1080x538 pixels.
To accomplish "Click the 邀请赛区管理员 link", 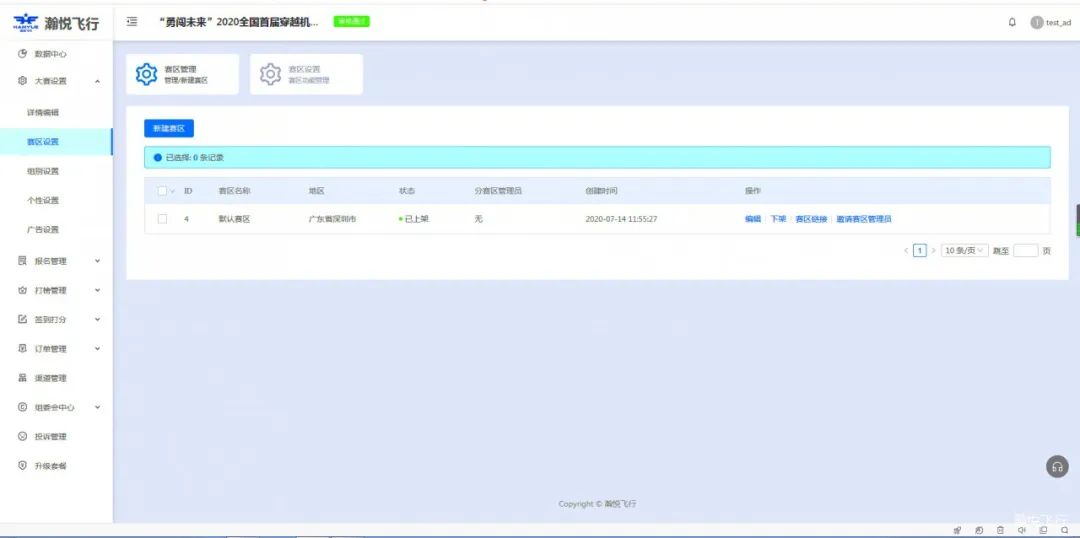I will pyautogui.click(x=863, y=218).
